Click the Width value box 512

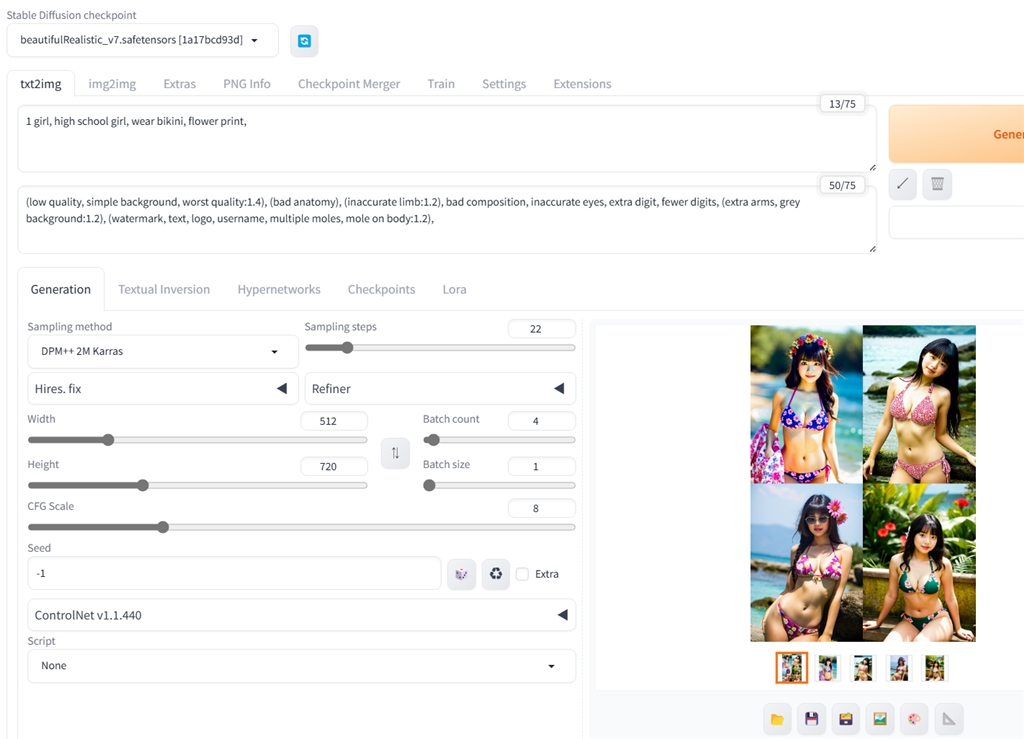pyautogui.click(x=334, y=421)
